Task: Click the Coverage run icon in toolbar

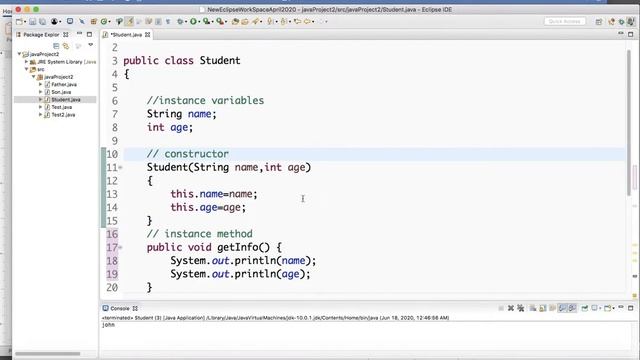Action: click(207, 21)
